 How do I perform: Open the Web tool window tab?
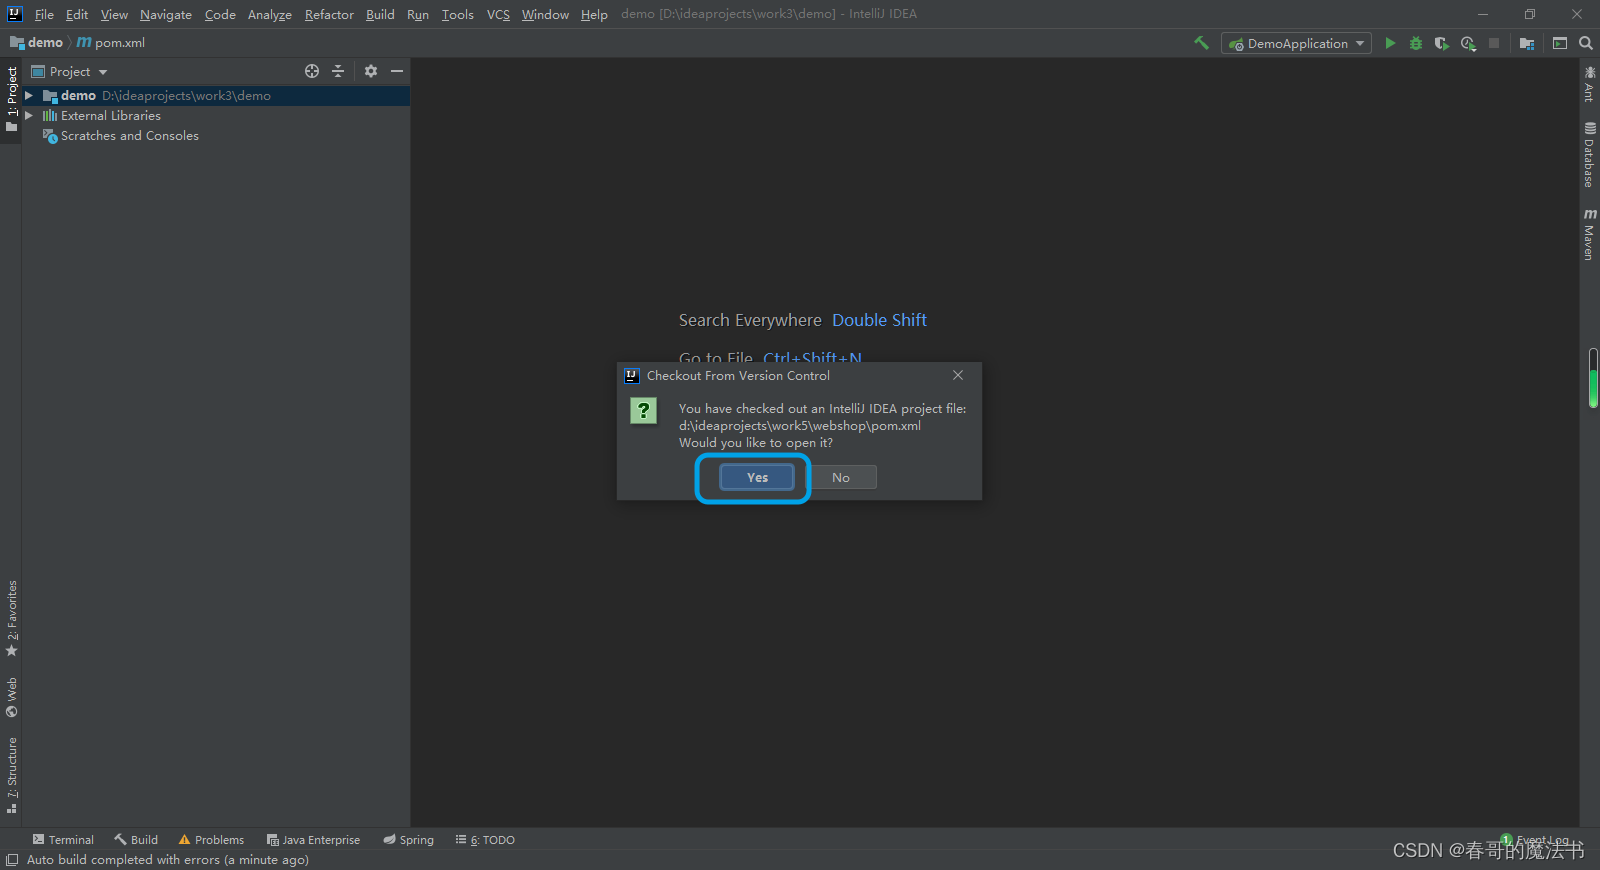click(x=11, y=697)
